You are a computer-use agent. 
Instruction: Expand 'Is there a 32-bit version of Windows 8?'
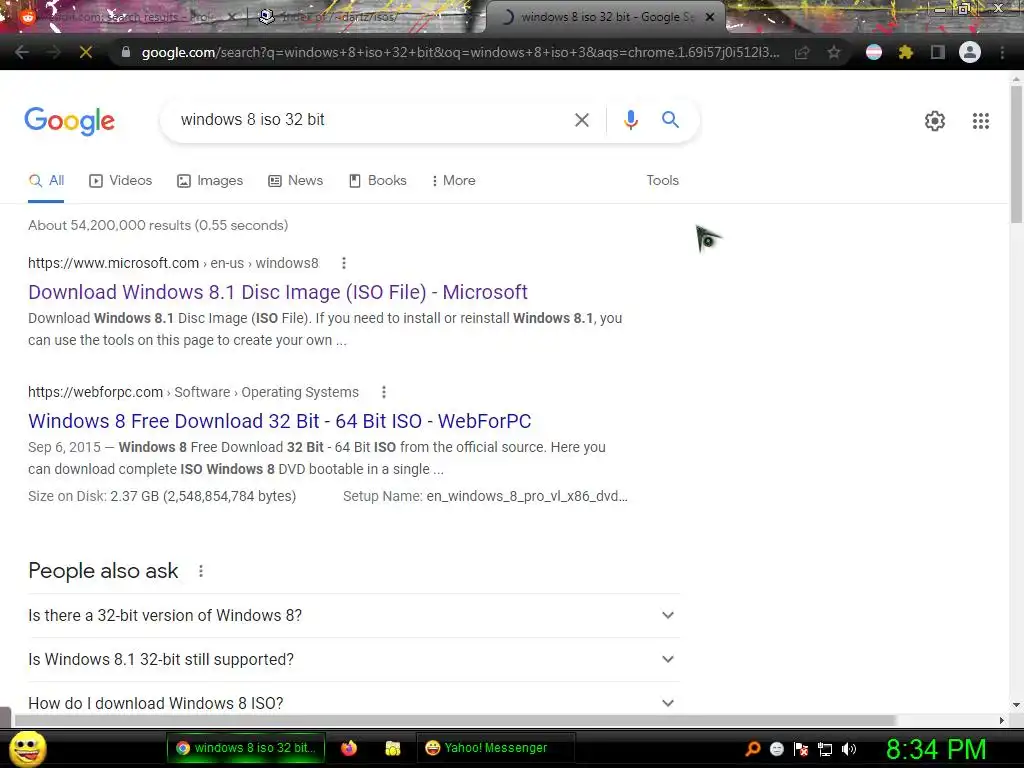pos(353,615)
